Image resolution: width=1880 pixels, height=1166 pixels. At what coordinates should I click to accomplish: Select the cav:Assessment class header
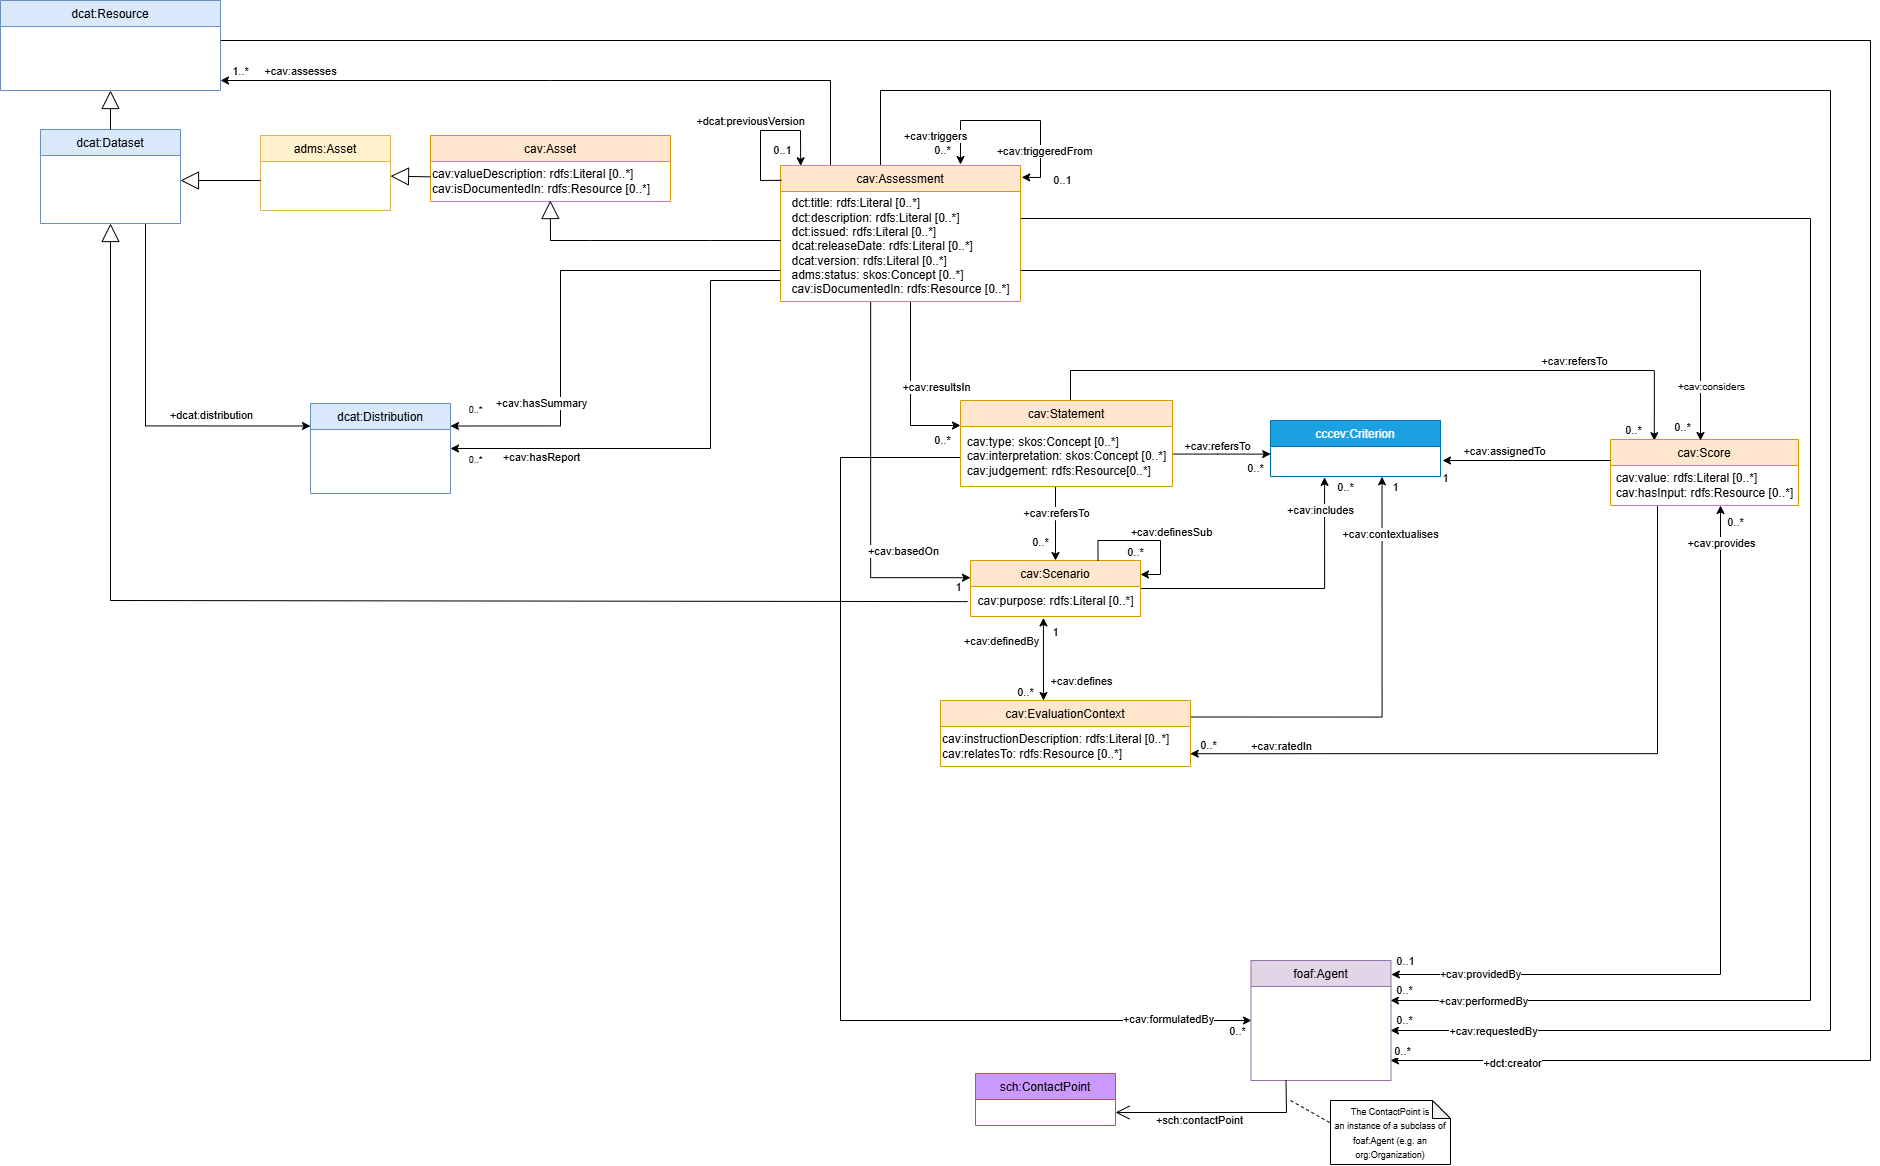[x=900, y=179]
